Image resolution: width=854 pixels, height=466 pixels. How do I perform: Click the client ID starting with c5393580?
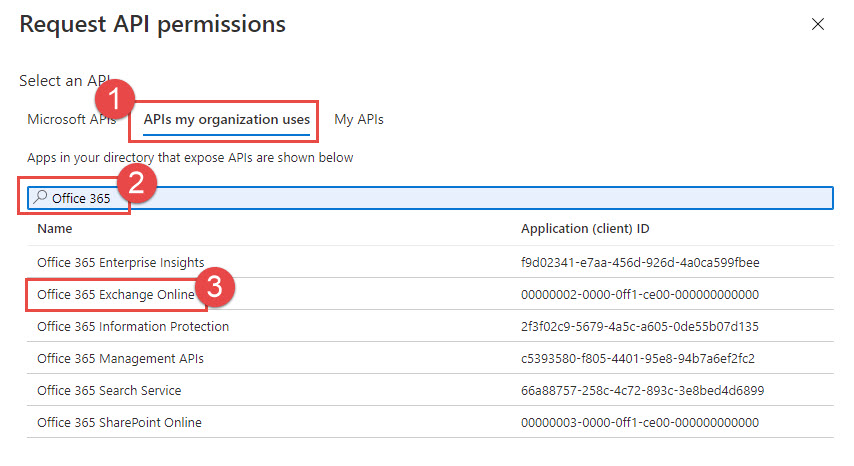640,358
